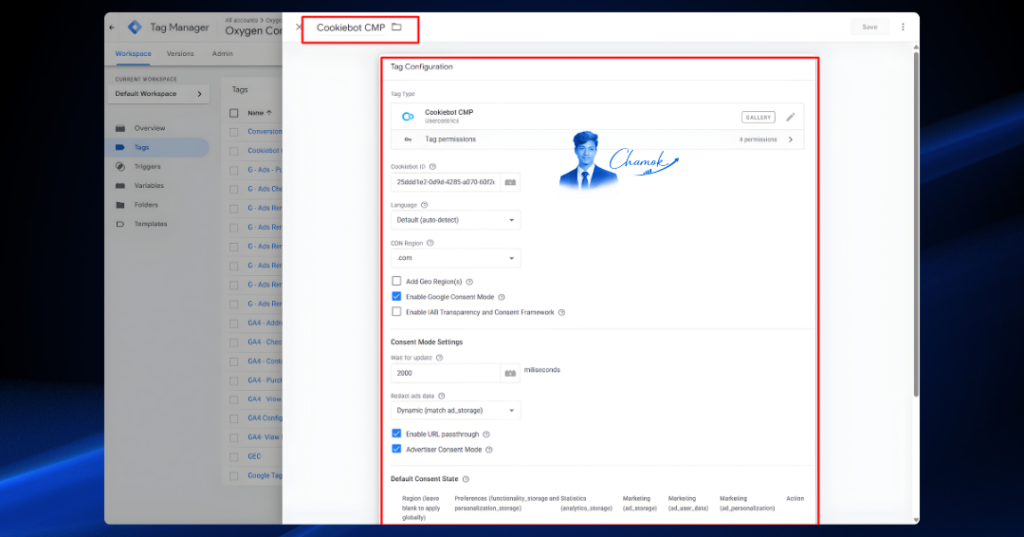Toggle the Advertiser Consent Mode checkbox

396,449
